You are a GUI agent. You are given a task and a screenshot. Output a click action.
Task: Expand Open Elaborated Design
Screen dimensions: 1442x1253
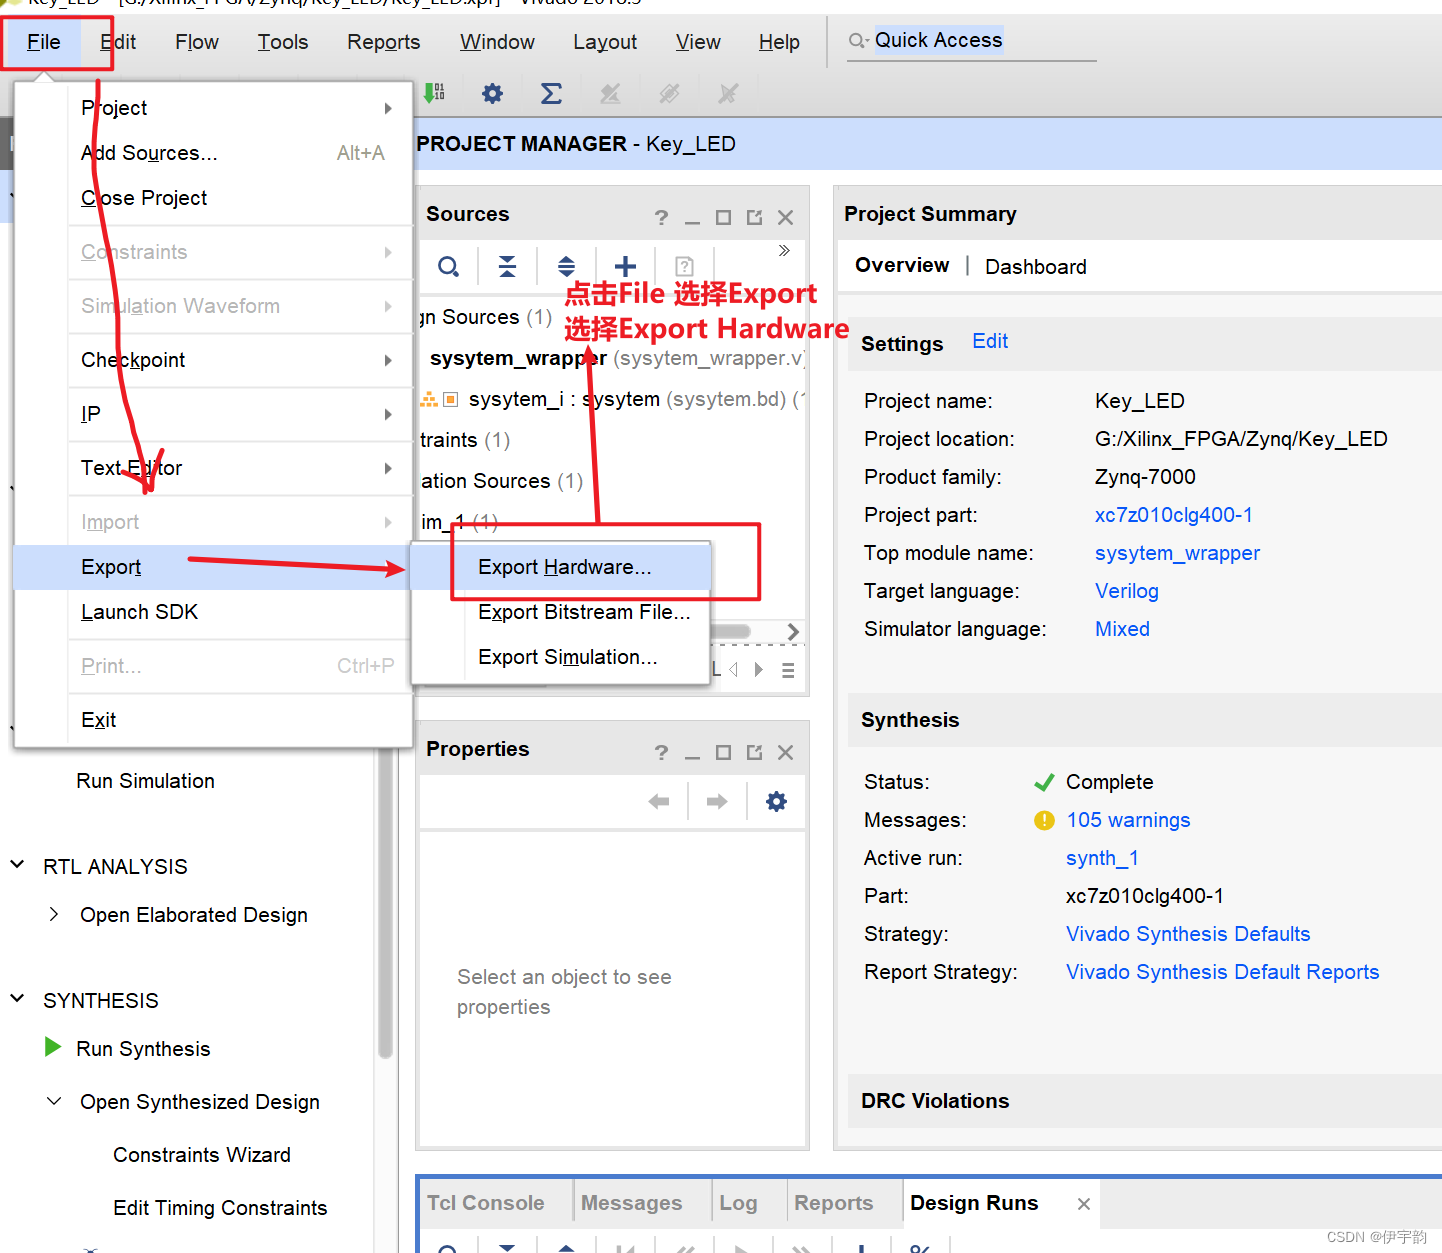coord(54,914)
